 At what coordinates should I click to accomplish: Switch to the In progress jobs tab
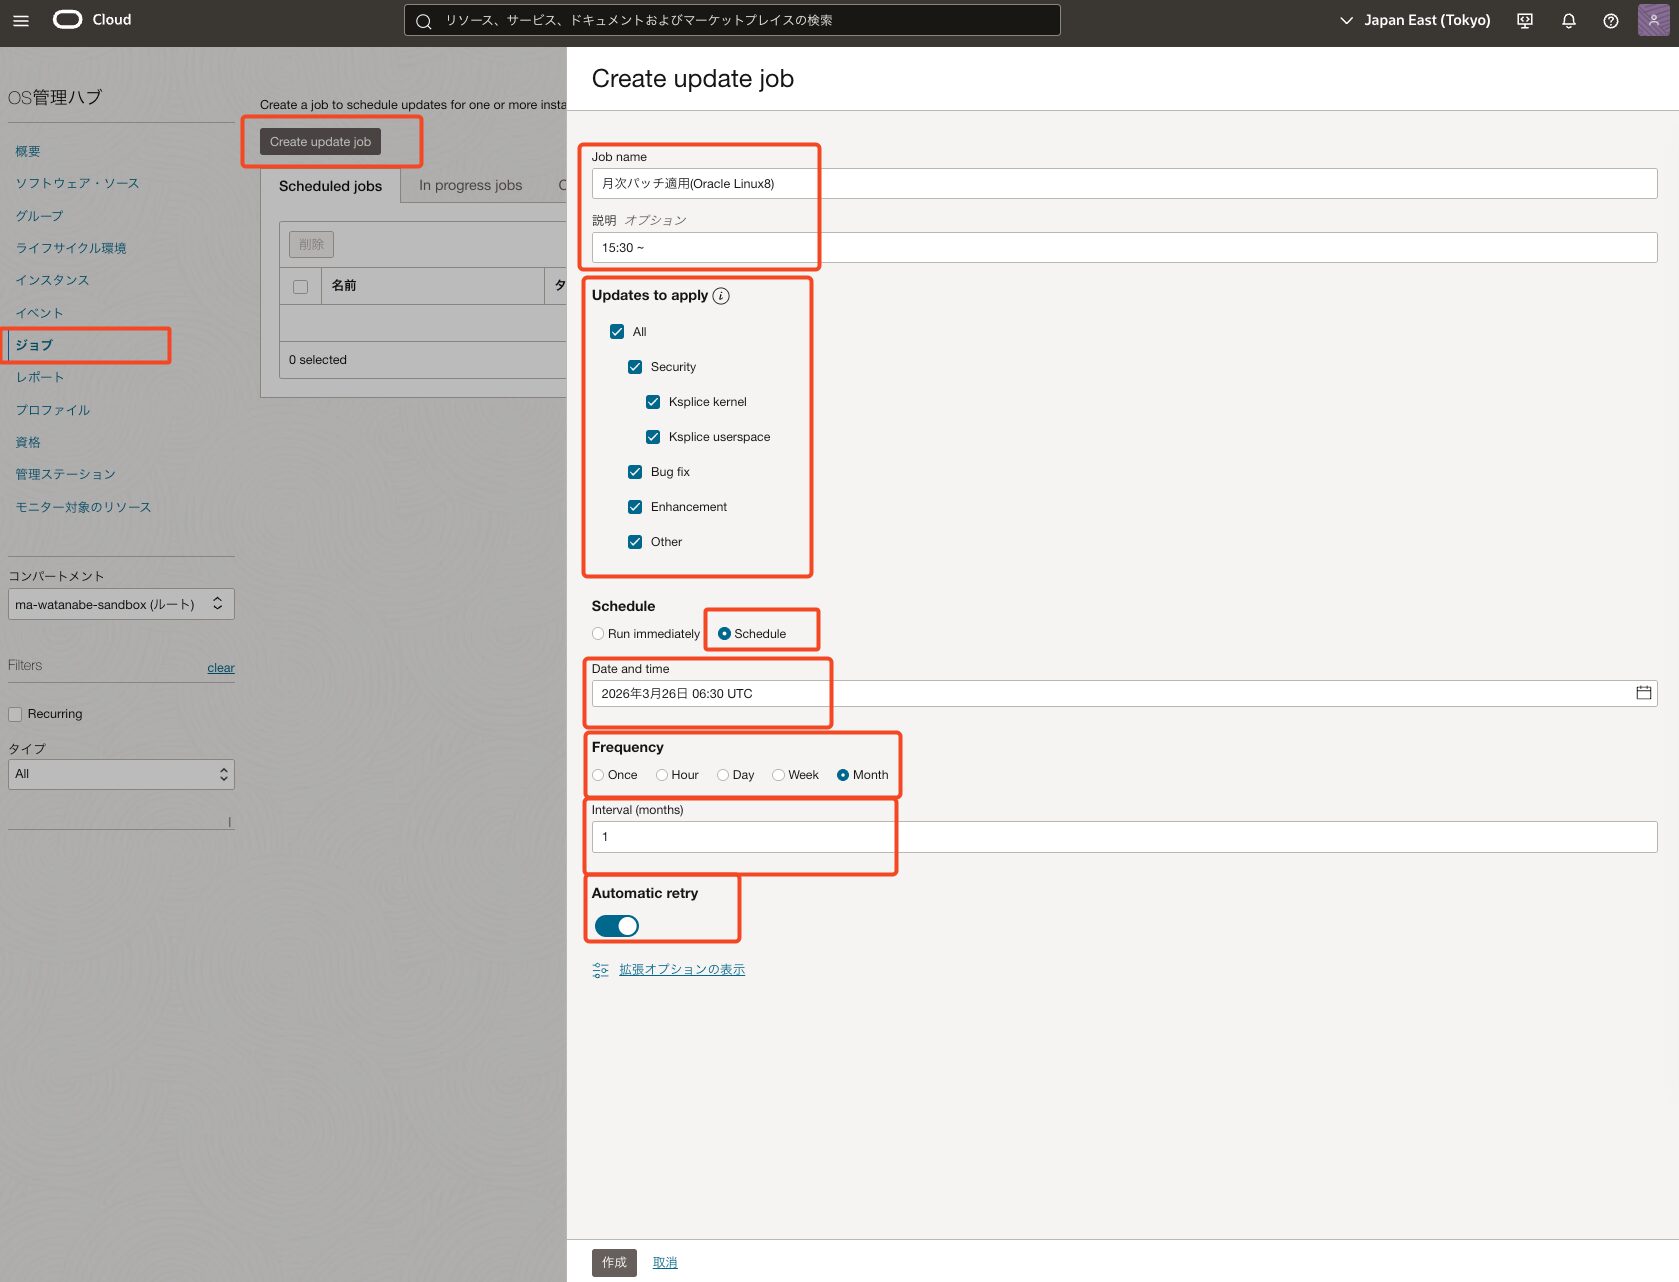tap(470, 186)
